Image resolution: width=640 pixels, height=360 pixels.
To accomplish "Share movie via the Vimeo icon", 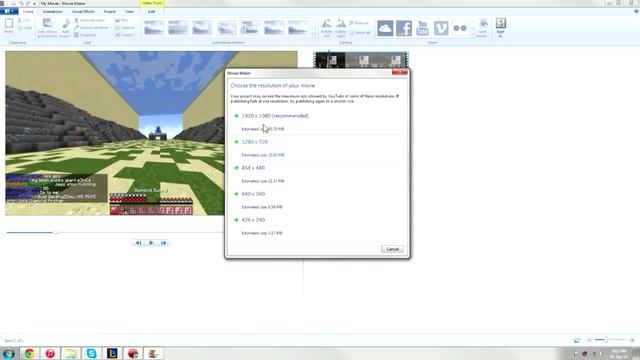I will [x=441, y=28].
